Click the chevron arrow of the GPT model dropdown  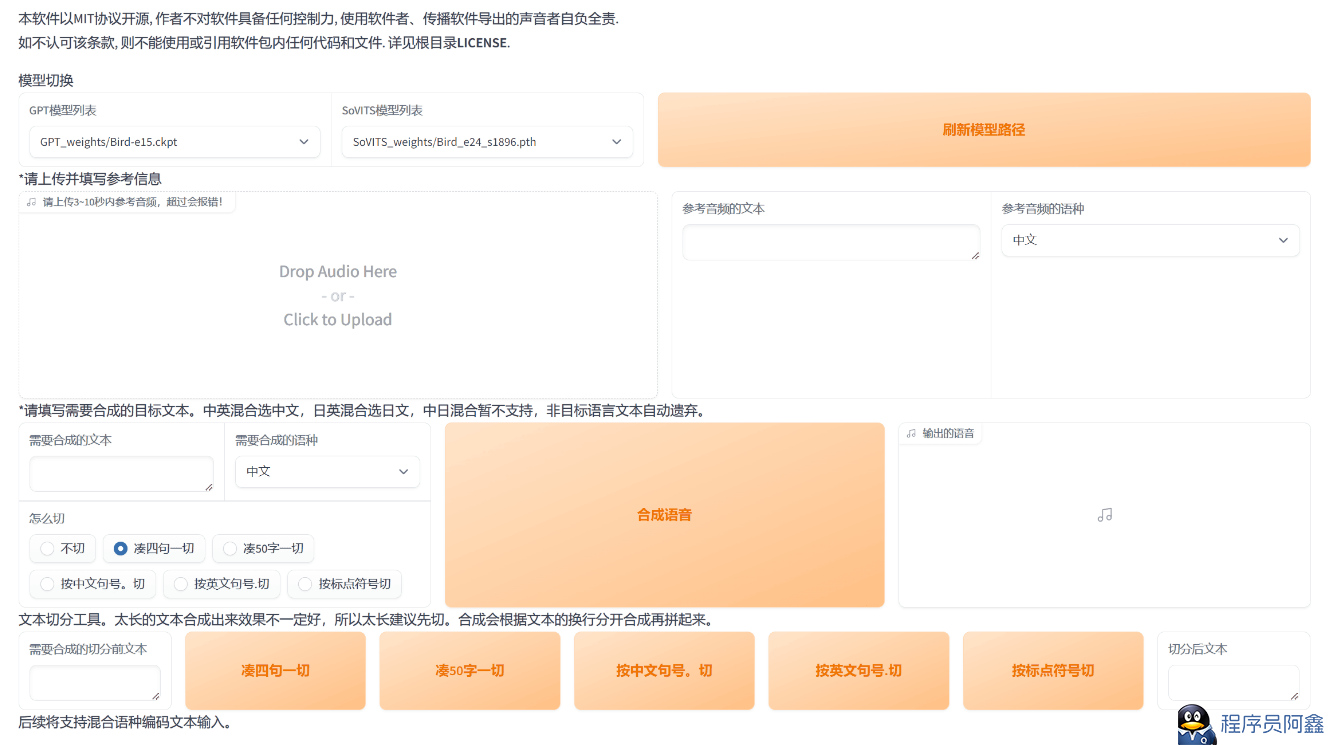[304, 142]
